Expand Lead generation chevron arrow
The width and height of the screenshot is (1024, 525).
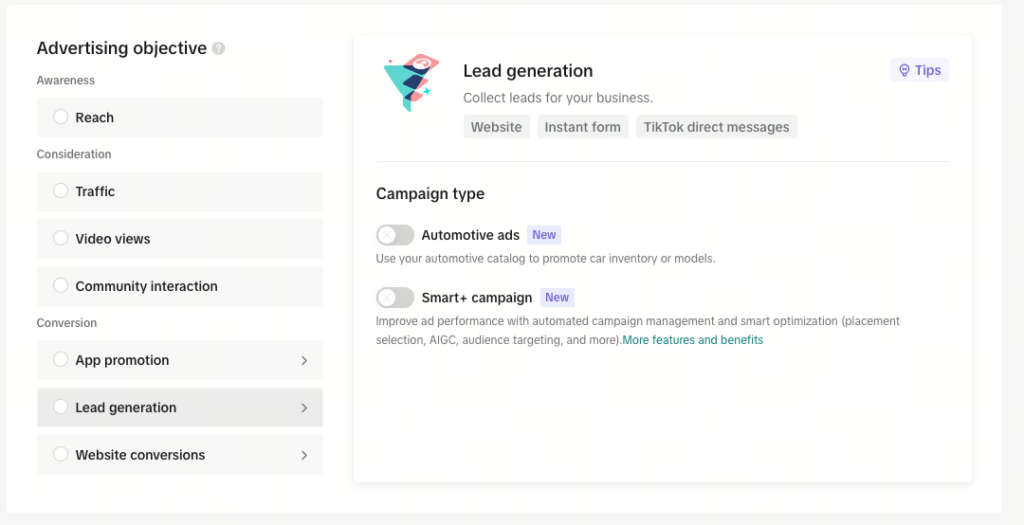304,407
